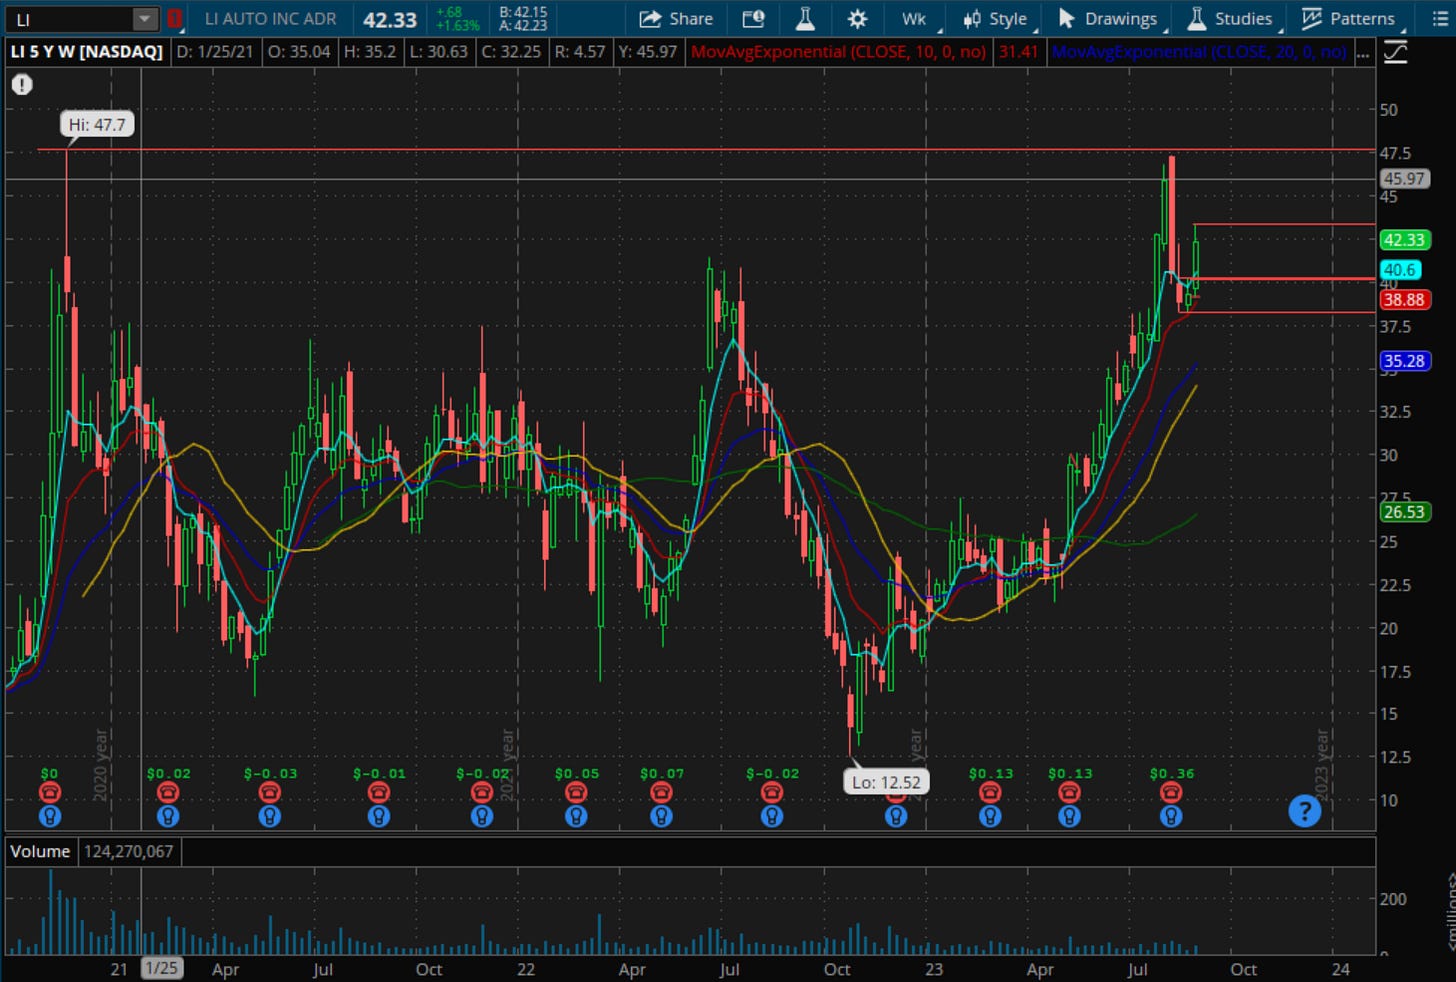The width and height of the screenshot is (1456, 982).
Task: Click the cursor arrow icon on Drawings
Action: pos(1066,19)
